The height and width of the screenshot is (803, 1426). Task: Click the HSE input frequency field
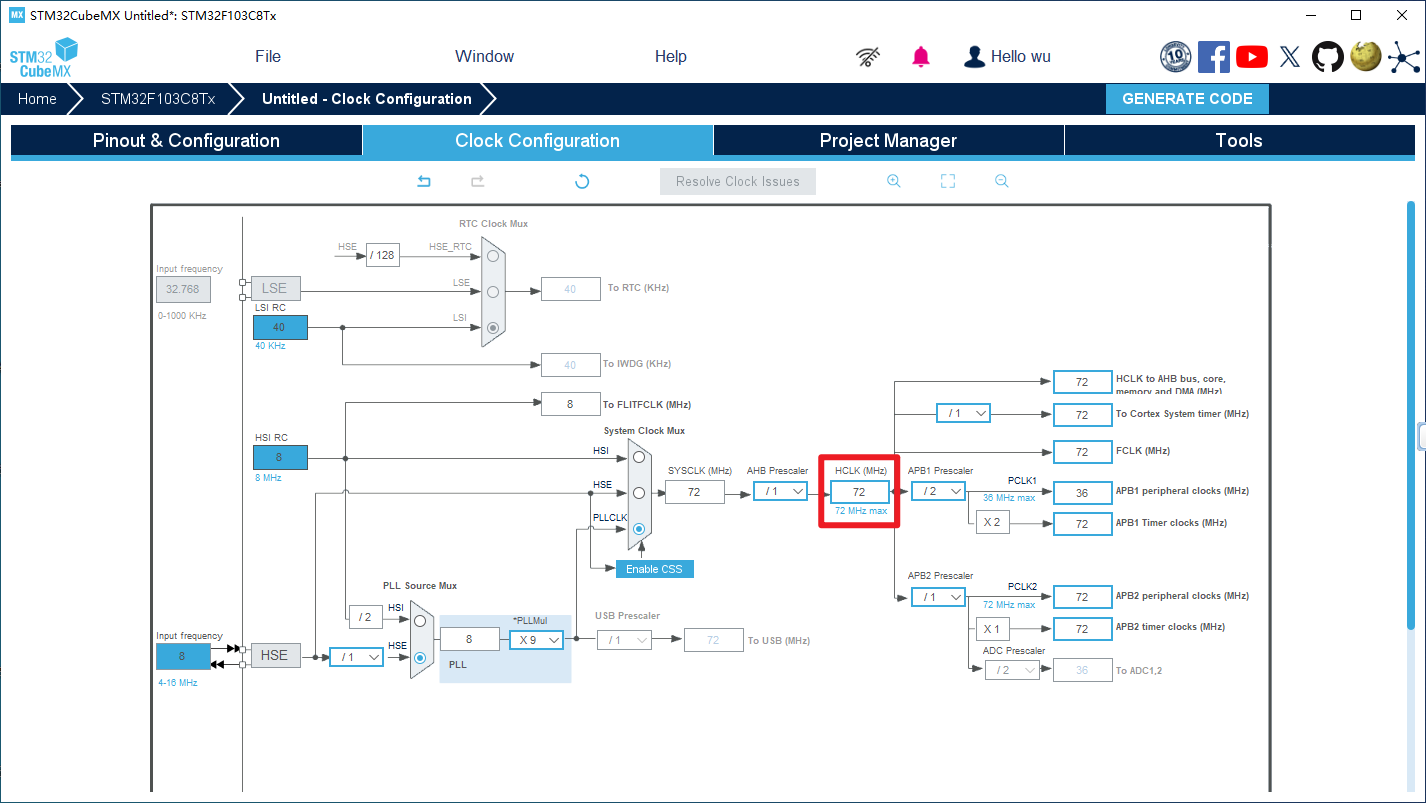click(x=183, y=657)
